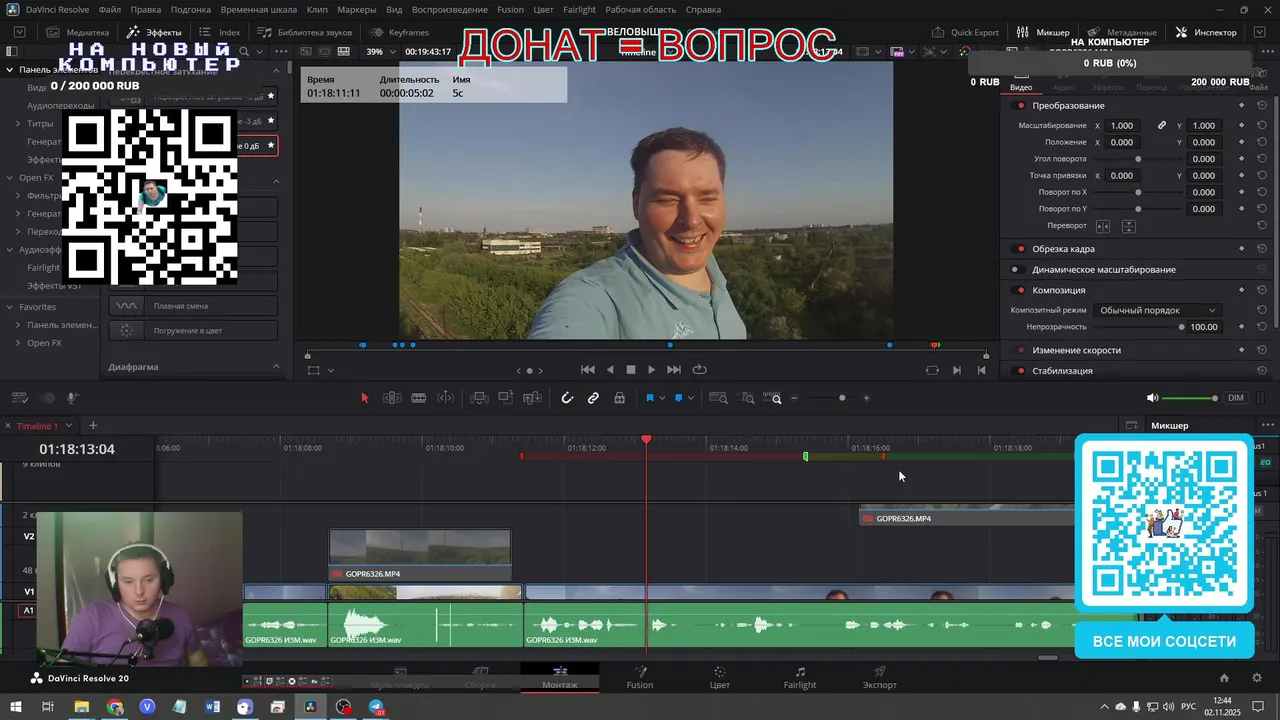Open the Правка menu
Image resolution: width=1280 pixels, height=720 pixels.
146,9
